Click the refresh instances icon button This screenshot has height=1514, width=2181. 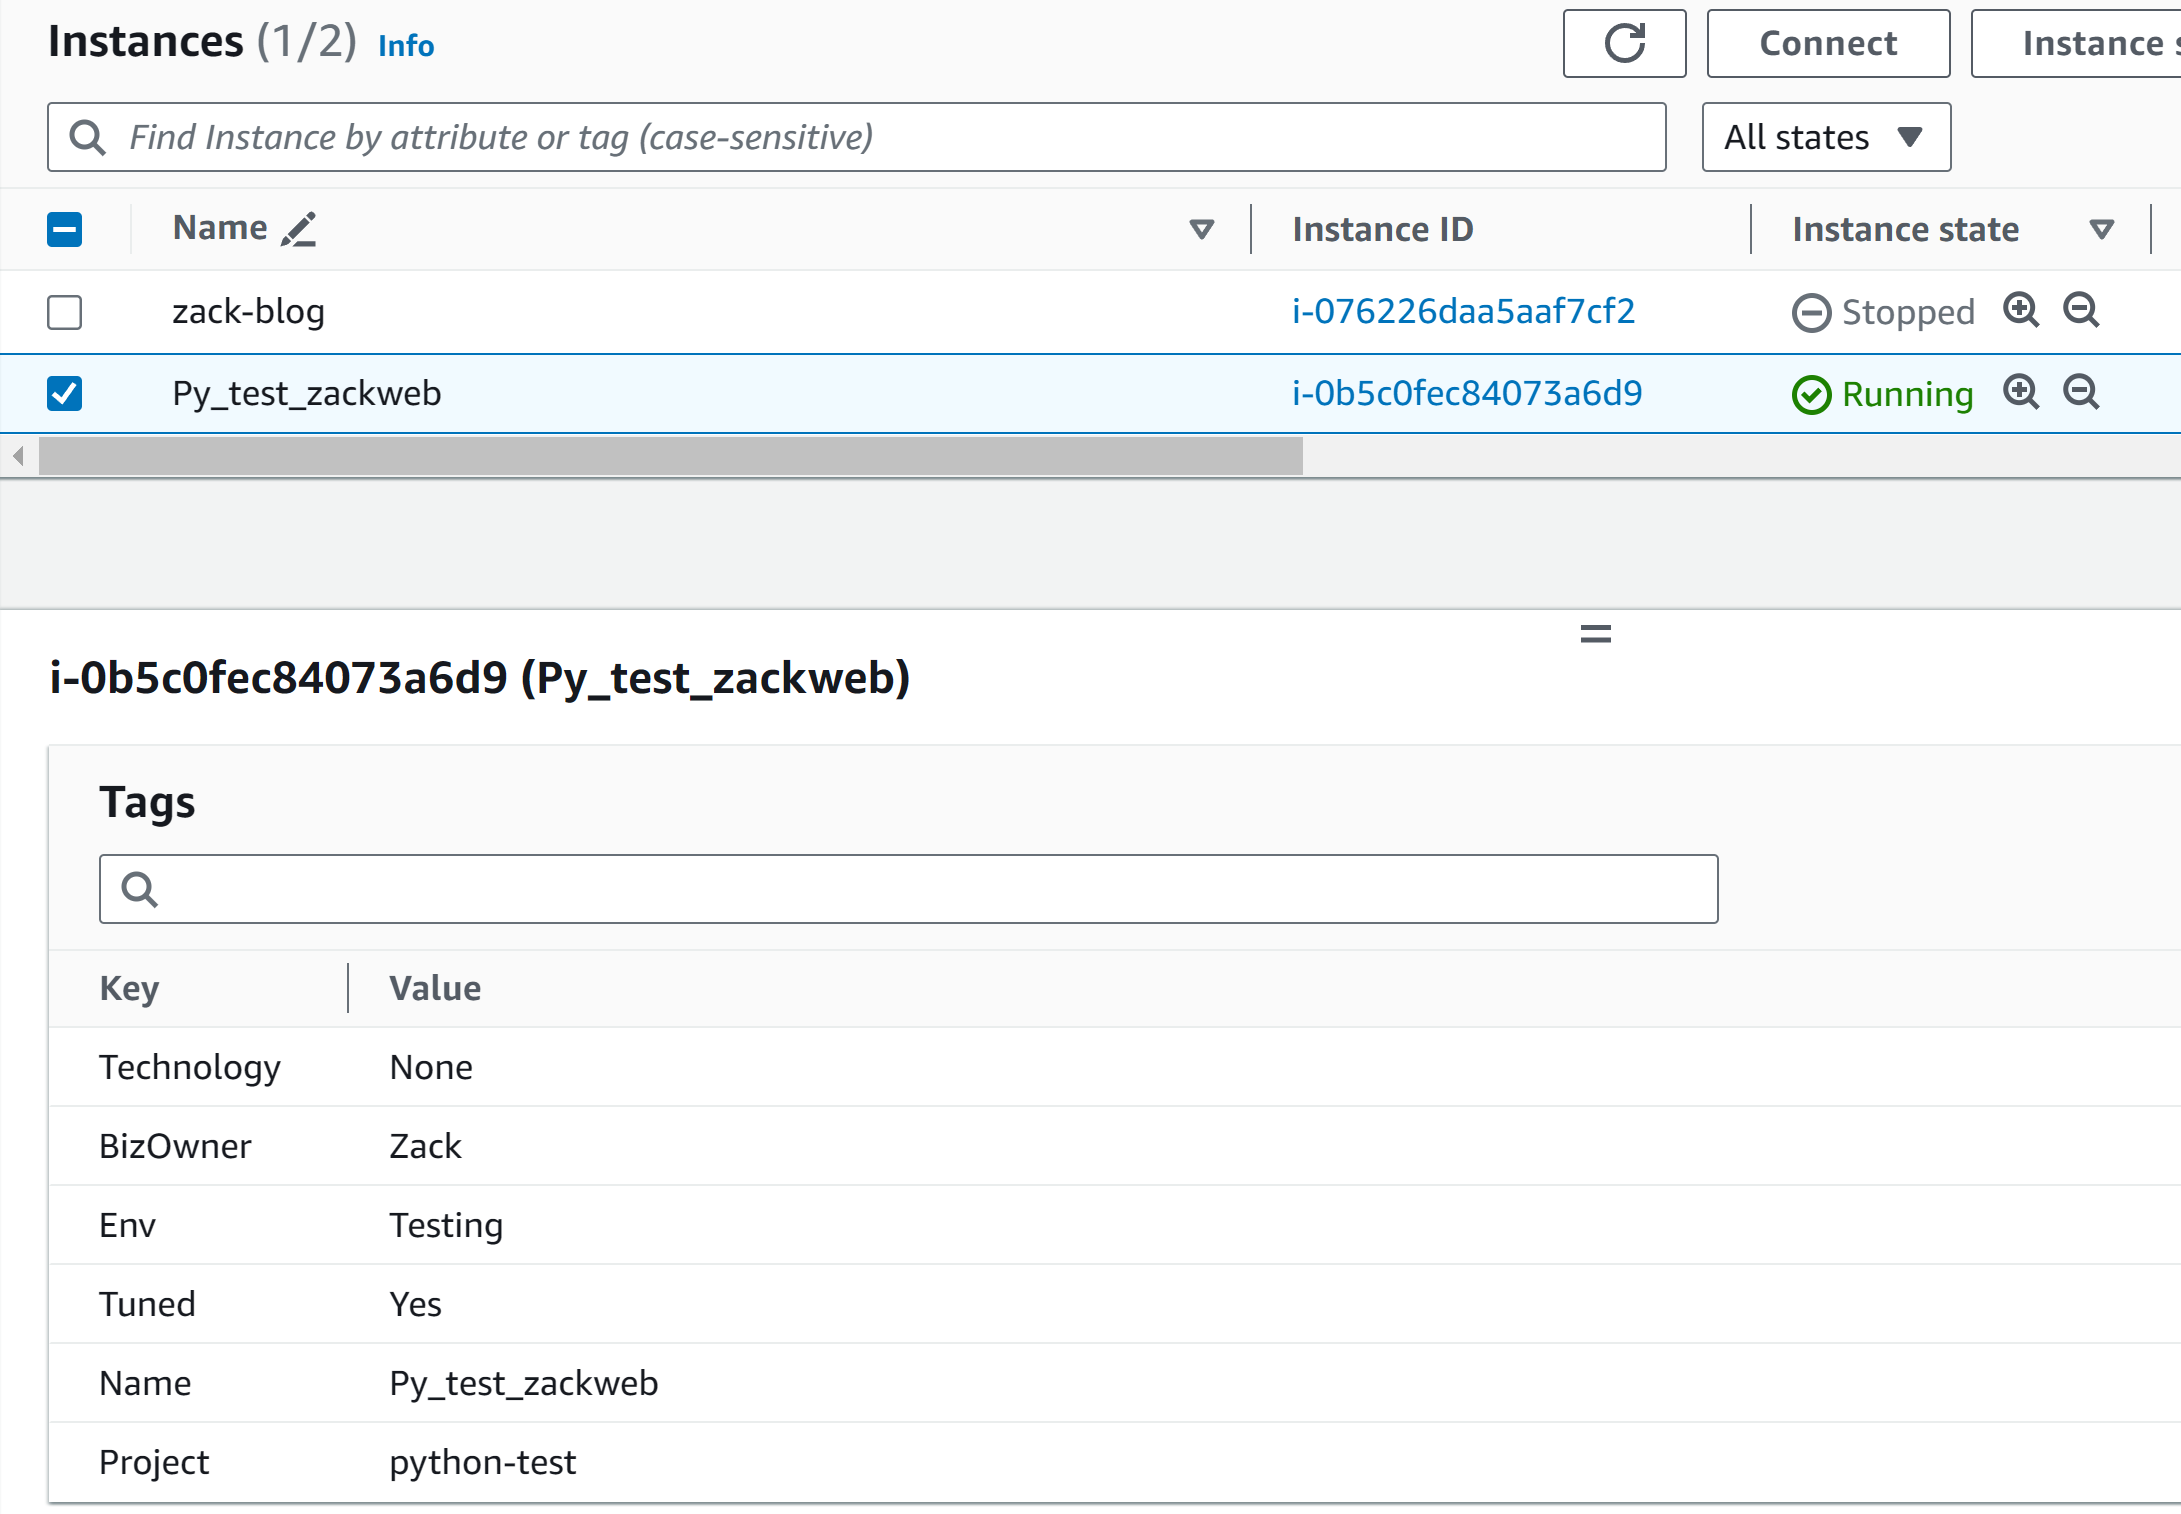(1624, 43)
